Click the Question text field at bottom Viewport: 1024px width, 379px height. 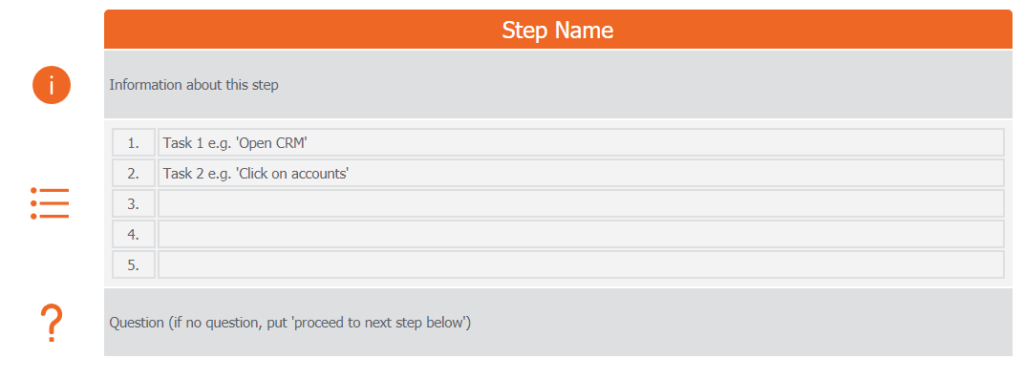click(x=558, y=323)
